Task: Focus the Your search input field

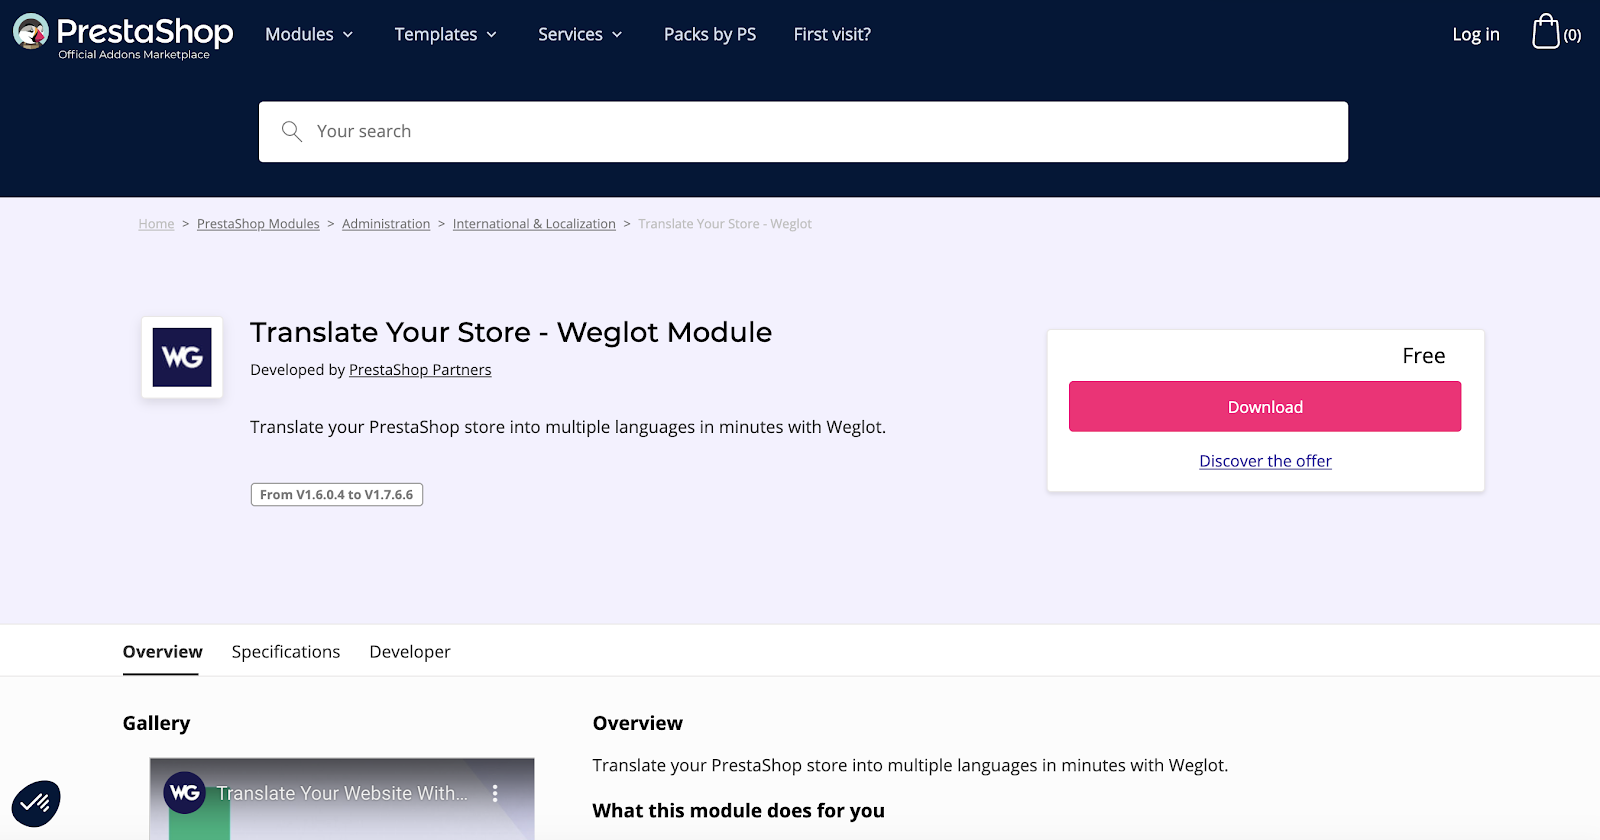Action: 803,131
